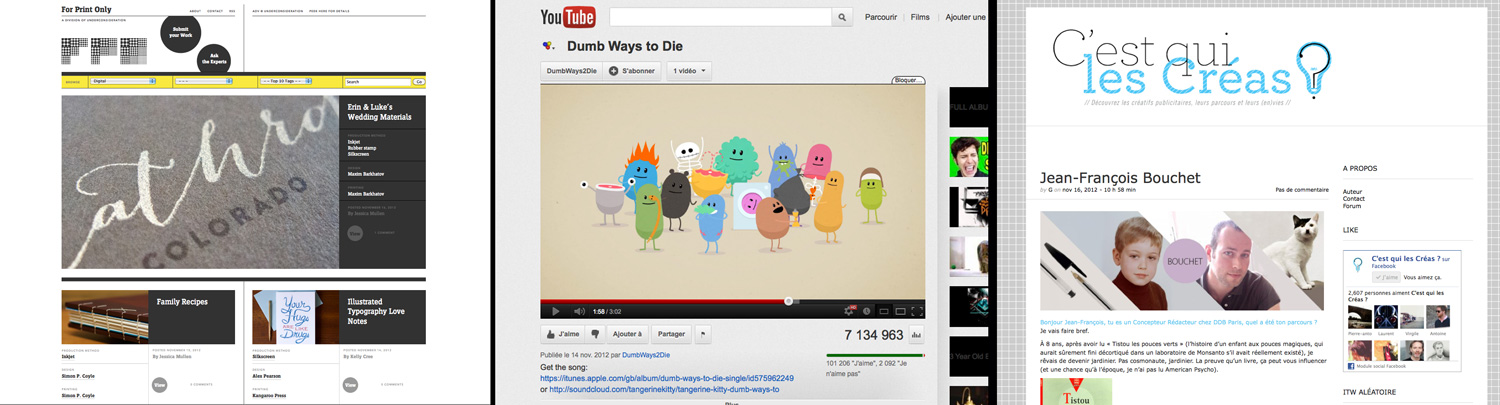The height and width of the screenshot is (405, 1500).
Task: Click the Family Recipes book thumbnail
Action: pos(105,317)
